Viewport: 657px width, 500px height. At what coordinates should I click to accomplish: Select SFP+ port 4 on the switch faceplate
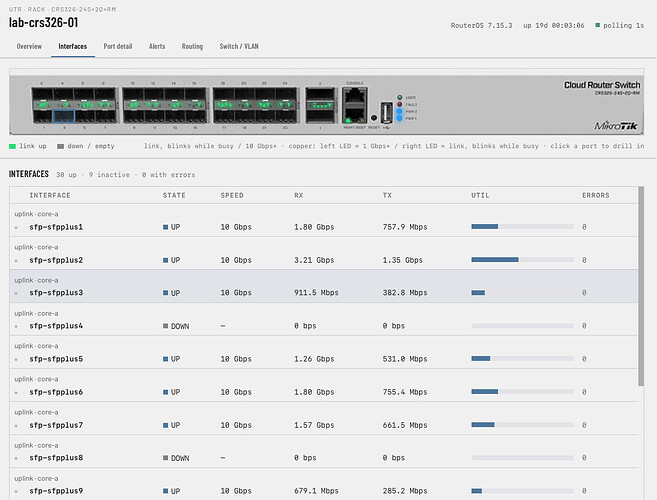(64, 93)
